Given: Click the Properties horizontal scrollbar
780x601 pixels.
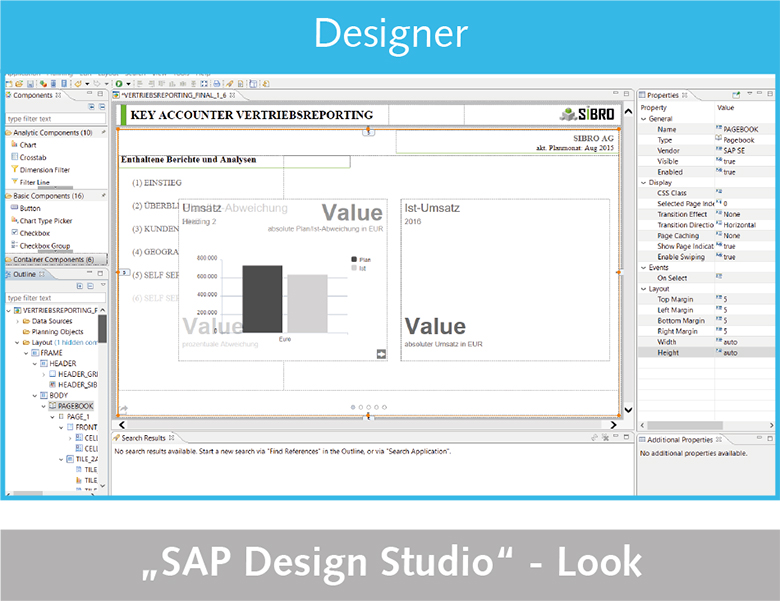Looking at the screenshot, I should click(x=684, y=425).
